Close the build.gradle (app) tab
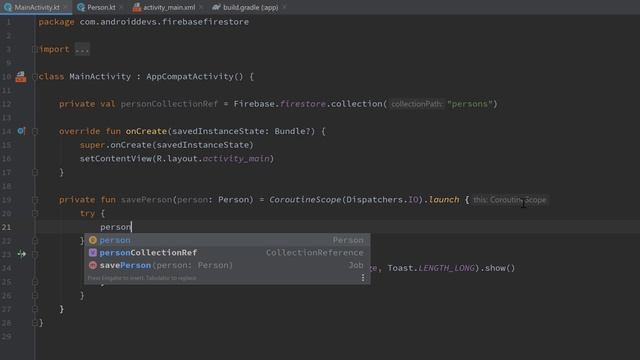 (x=284, y=7)
